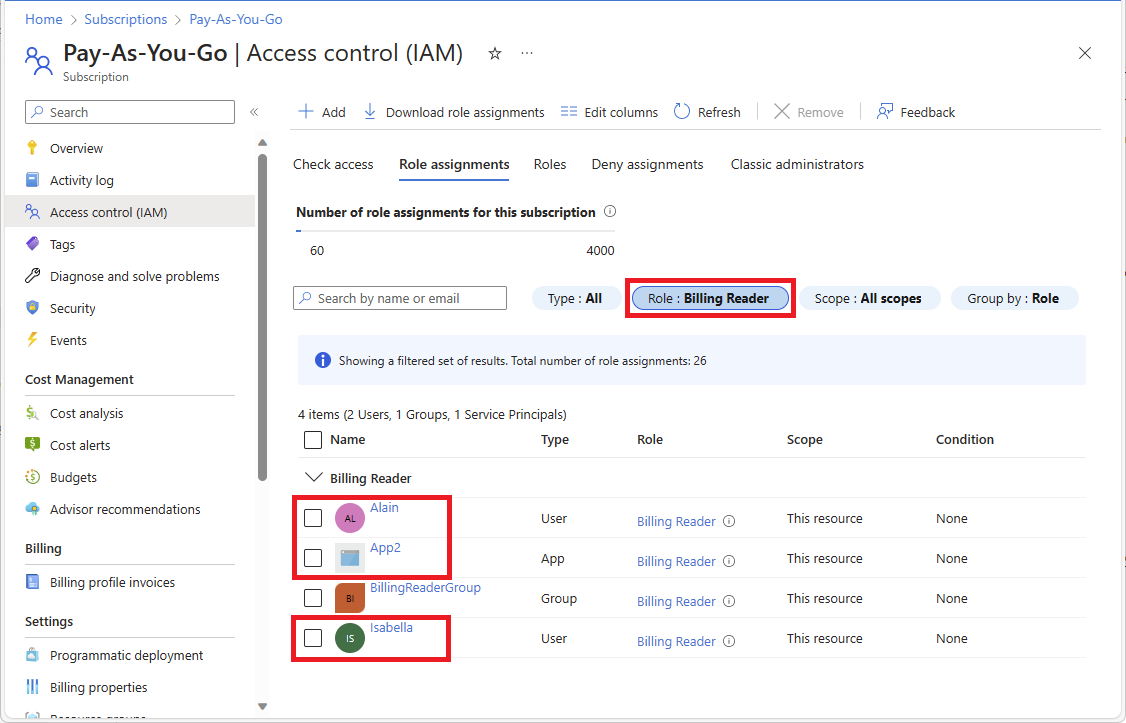1126x723 pixels.
Task: Click Download role assignments
Action: tap(454, 112)
